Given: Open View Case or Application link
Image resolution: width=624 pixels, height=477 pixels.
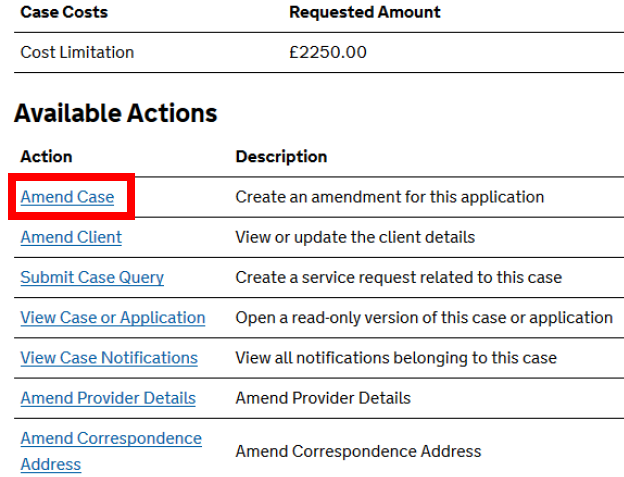Looking at the screenshot, I should [x=112, y=317].
